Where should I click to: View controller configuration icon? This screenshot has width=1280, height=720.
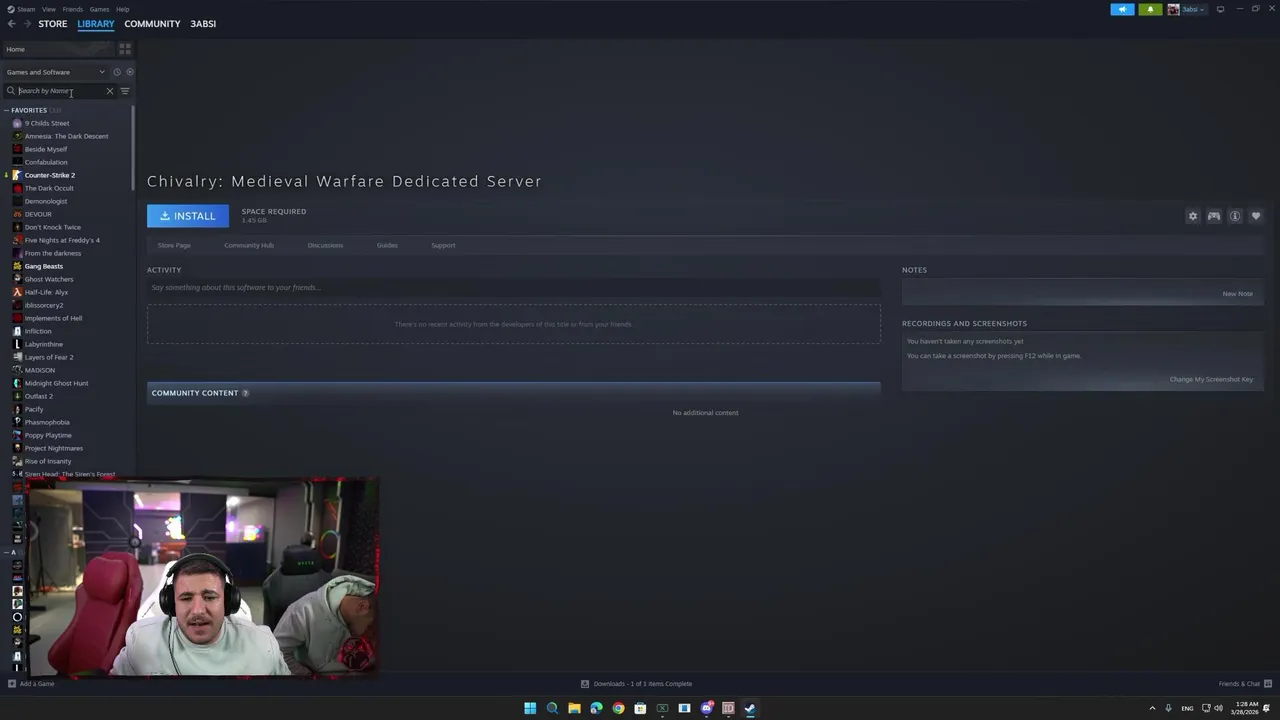pyautogui.click(x=1213, y=216)
